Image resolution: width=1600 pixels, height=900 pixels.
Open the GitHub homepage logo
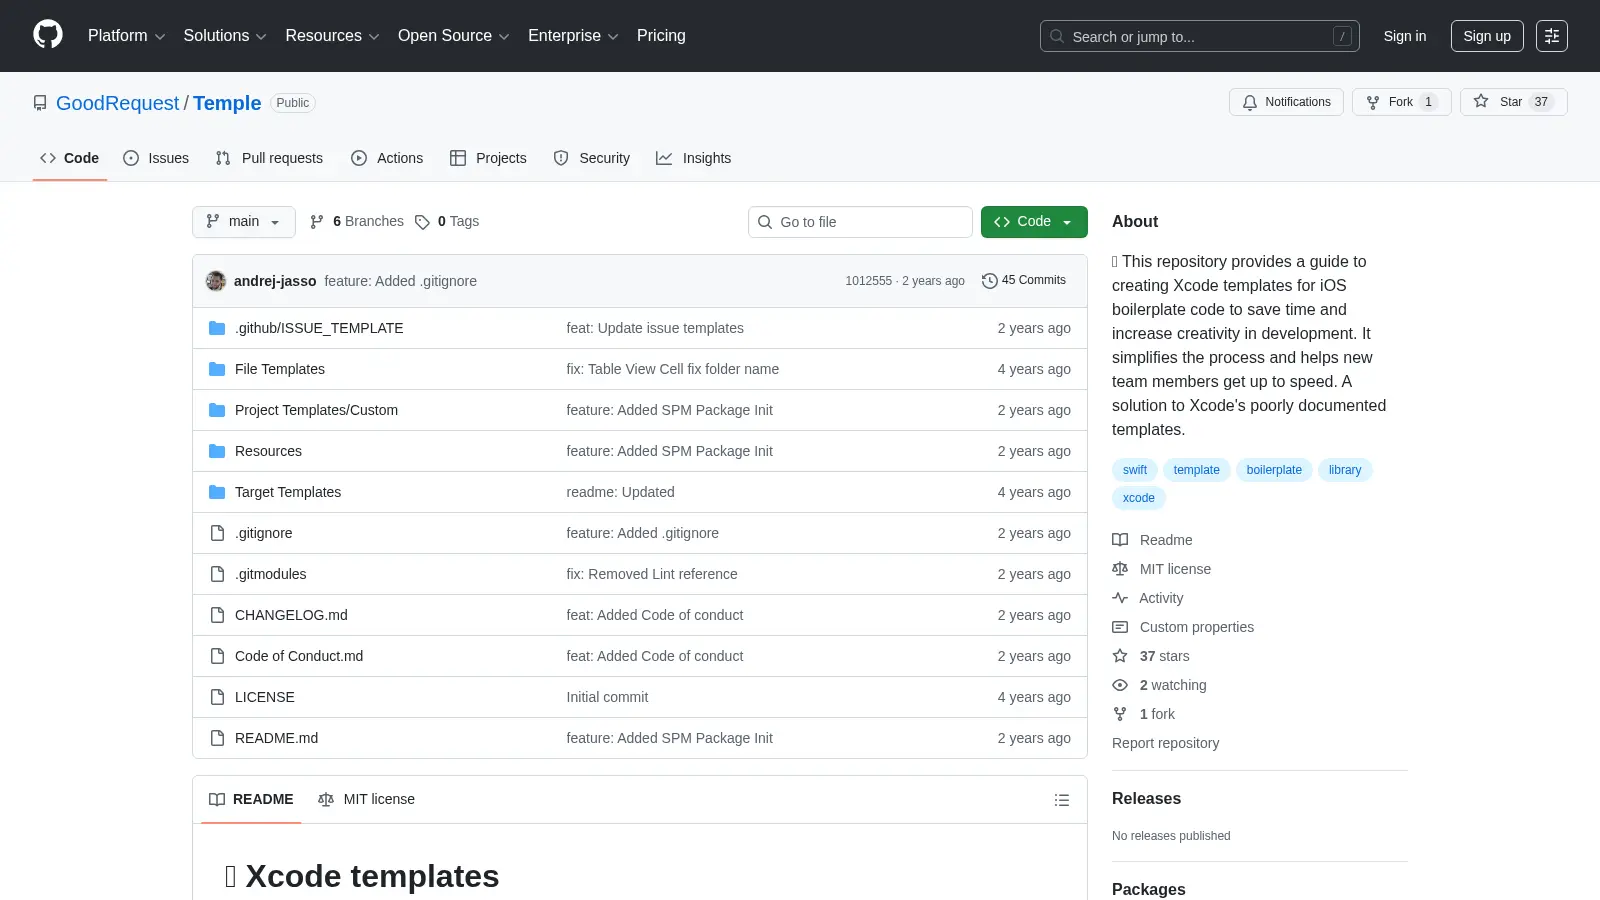(x=48, y=35)
